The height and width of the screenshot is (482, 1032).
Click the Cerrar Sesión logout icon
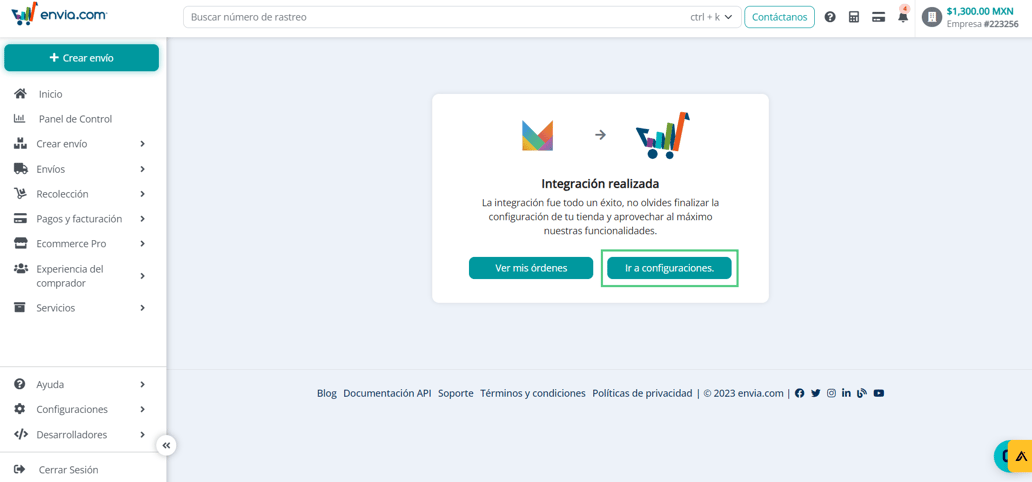point(20,469)
